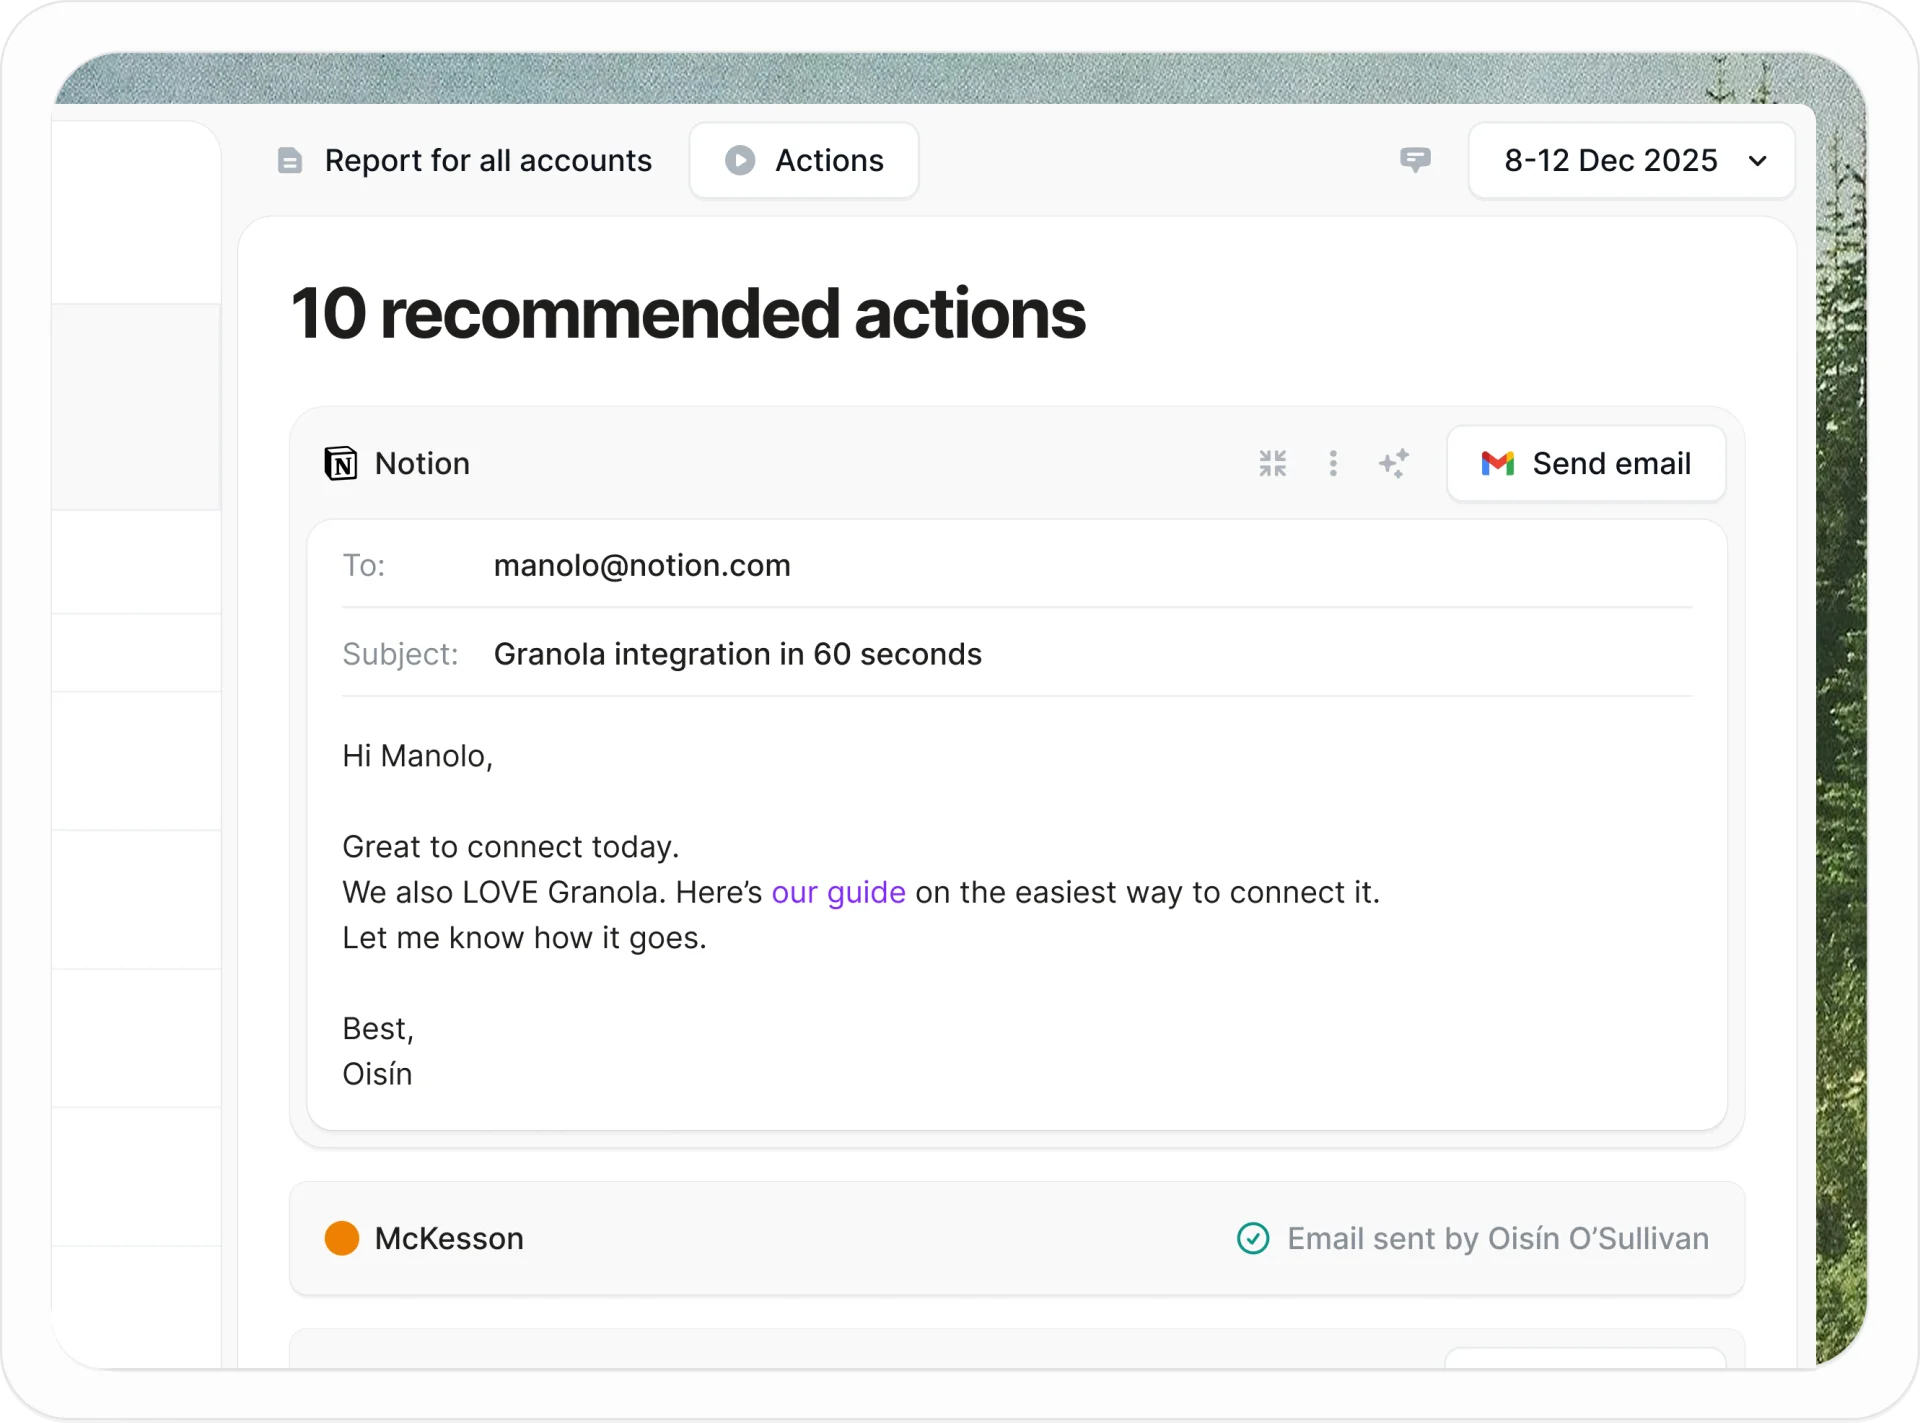The height and width of the screenshot is (1423, 1920).
Task: Select the highlighted left sidebar item
Action: pyautogui.click(x=136, y=406)
